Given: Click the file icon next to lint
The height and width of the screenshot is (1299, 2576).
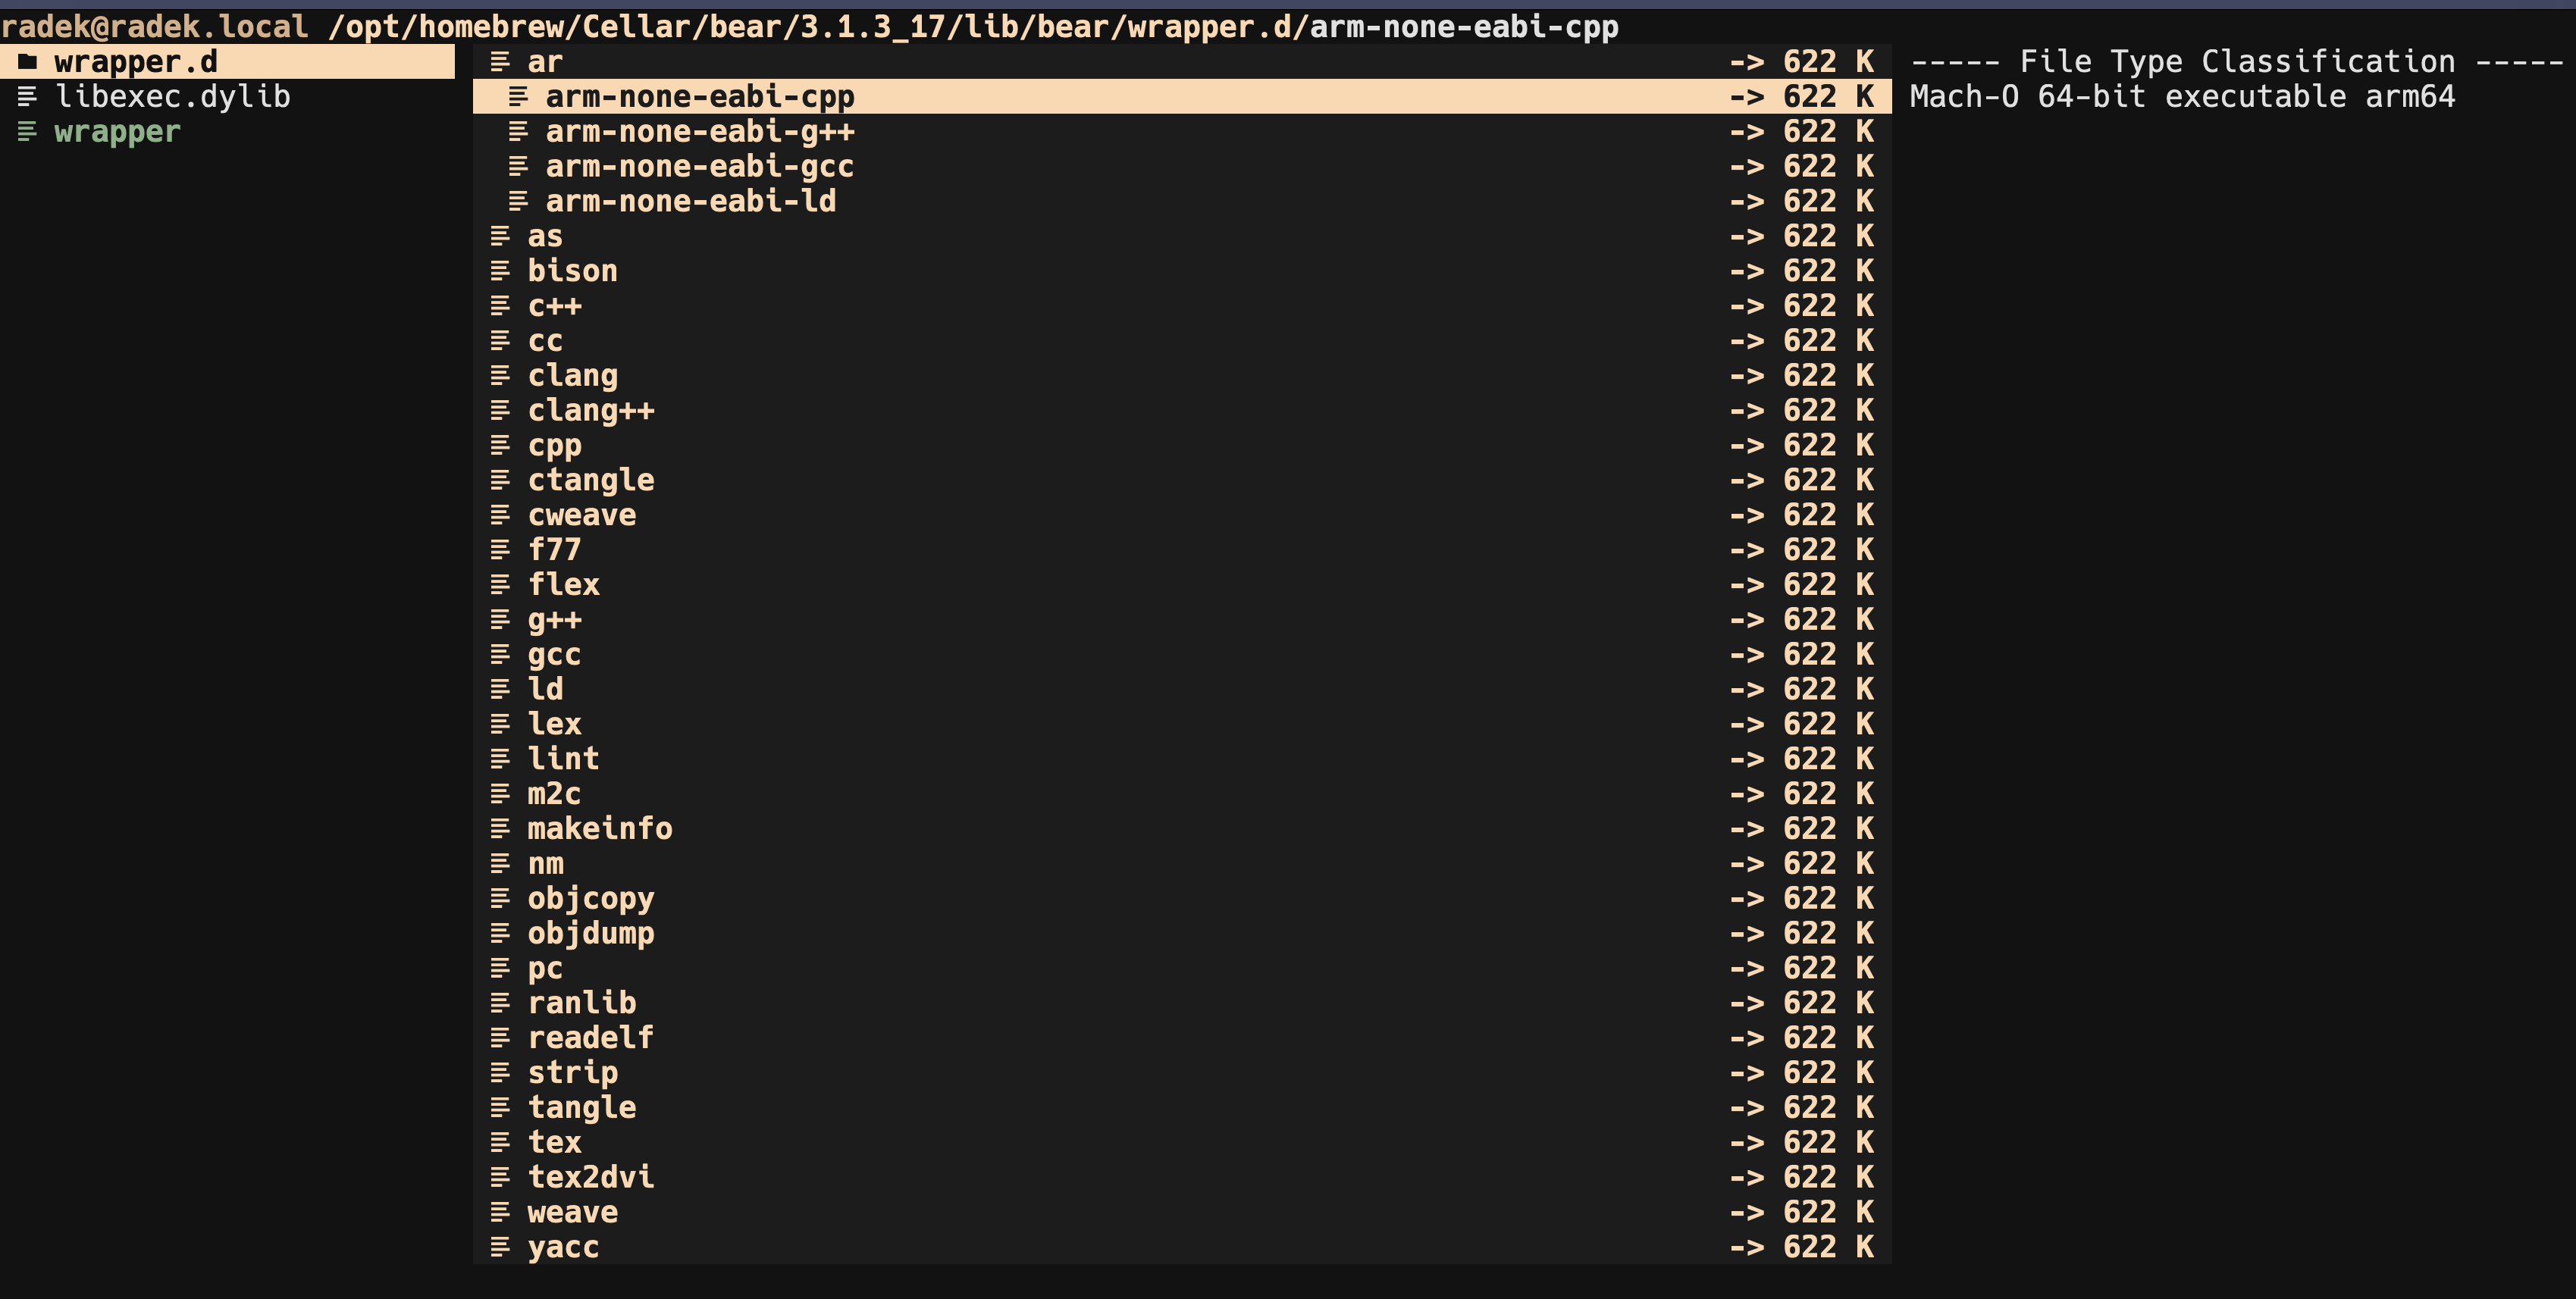Looking at the screenshot, I should [500, 759].
